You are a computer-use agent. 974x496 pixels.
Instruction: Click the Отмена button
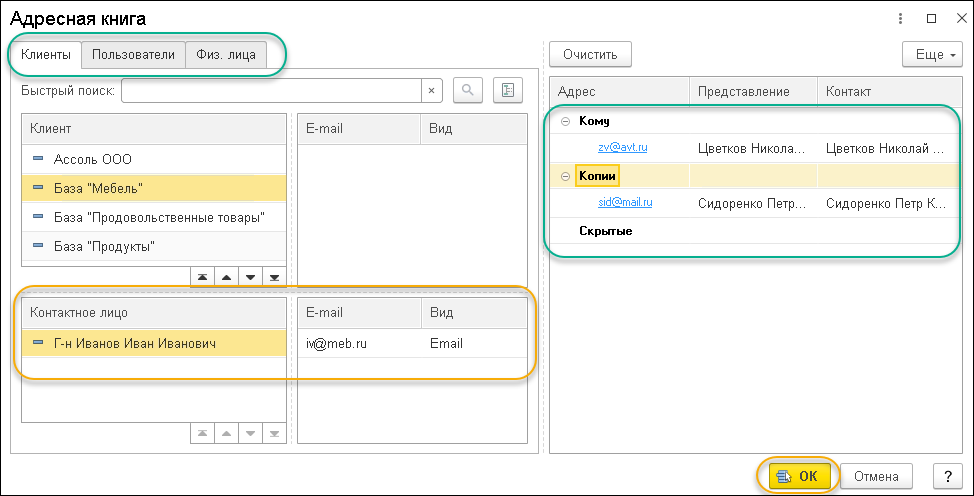877,477
